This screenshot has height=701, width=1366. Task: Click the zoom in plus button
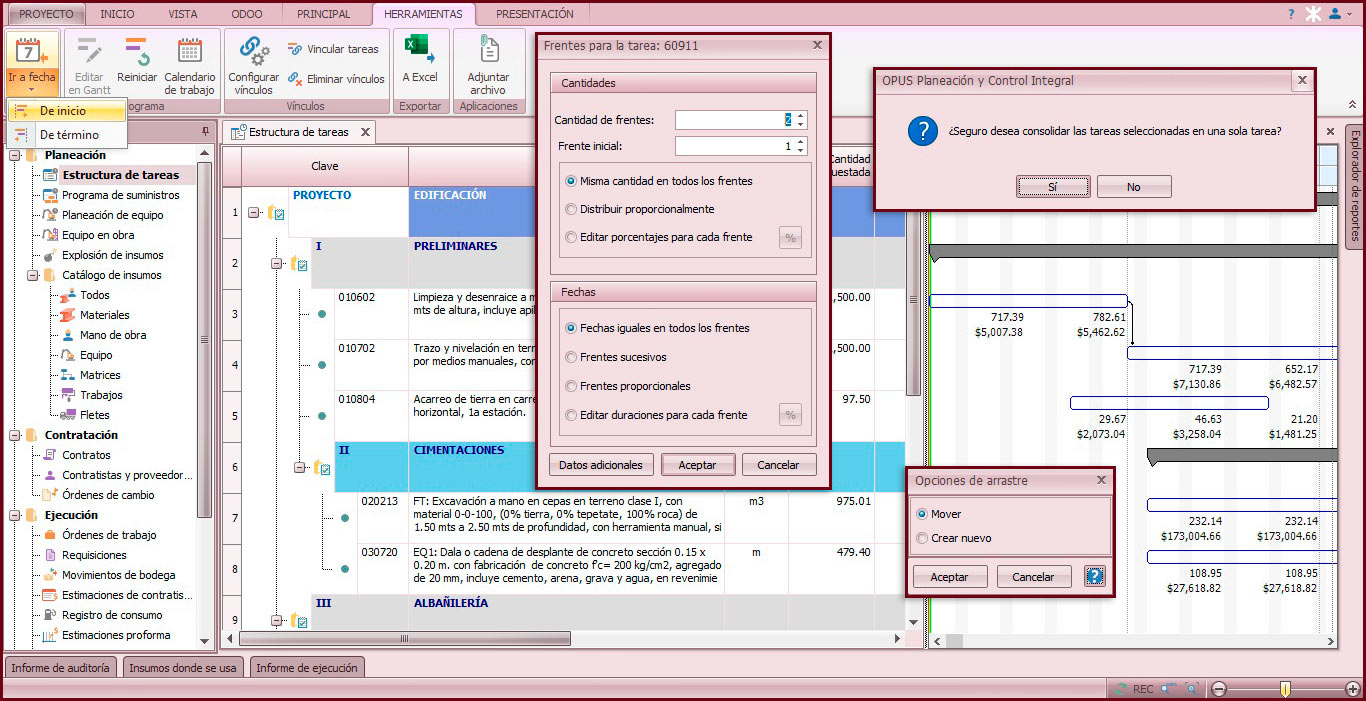(1353, 689)
